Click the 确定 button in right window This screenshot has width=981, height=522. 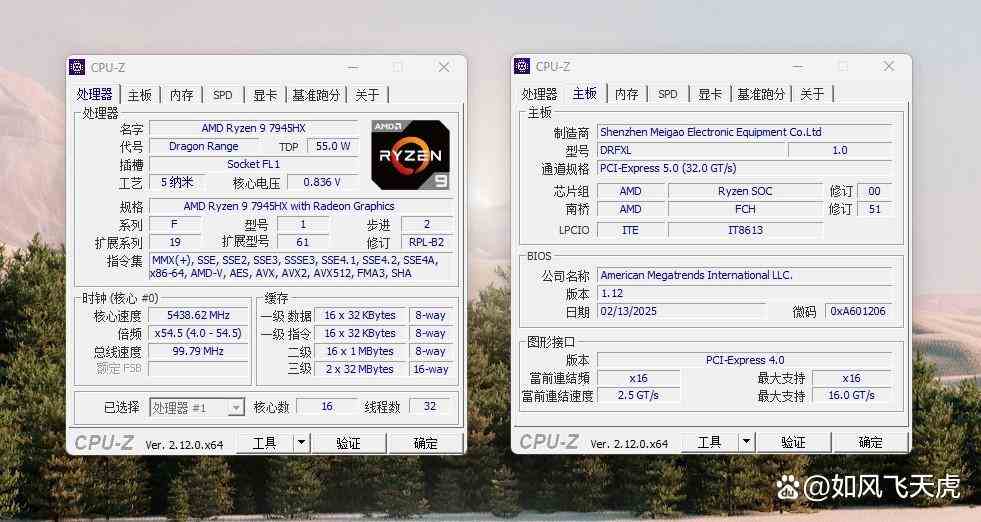870,443
